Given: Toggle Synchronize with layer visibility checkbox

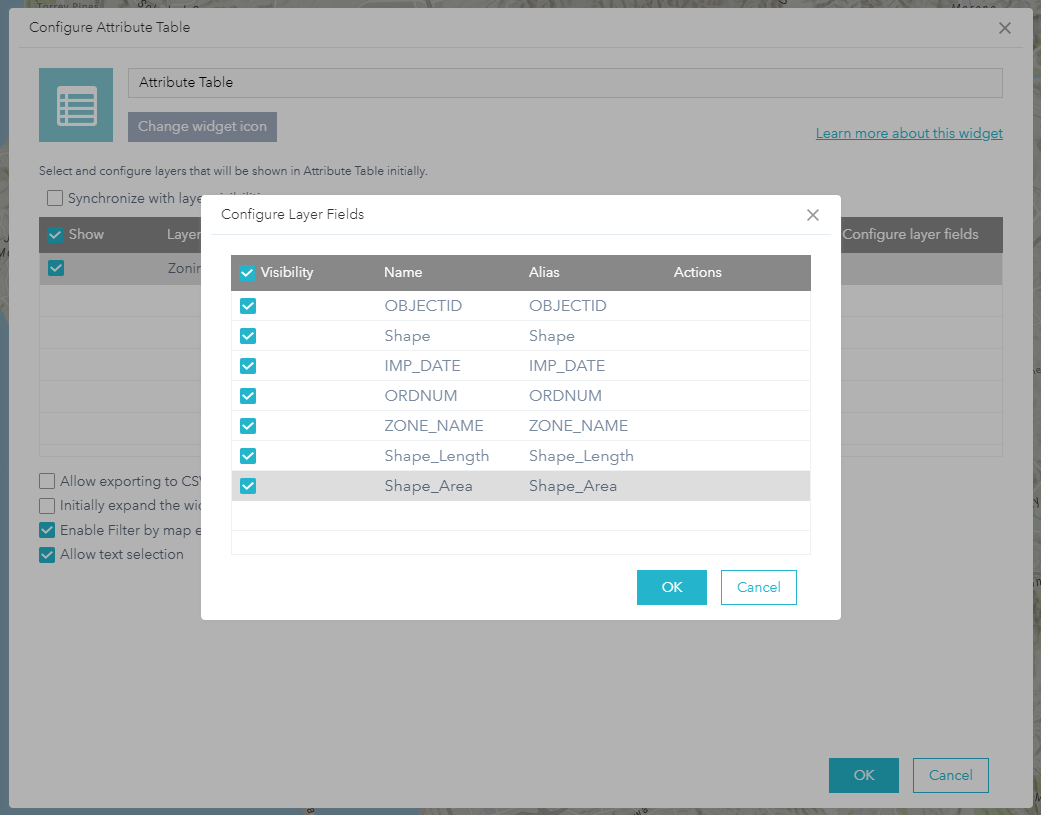Looking at the screenshot, I should pos(55,198).
